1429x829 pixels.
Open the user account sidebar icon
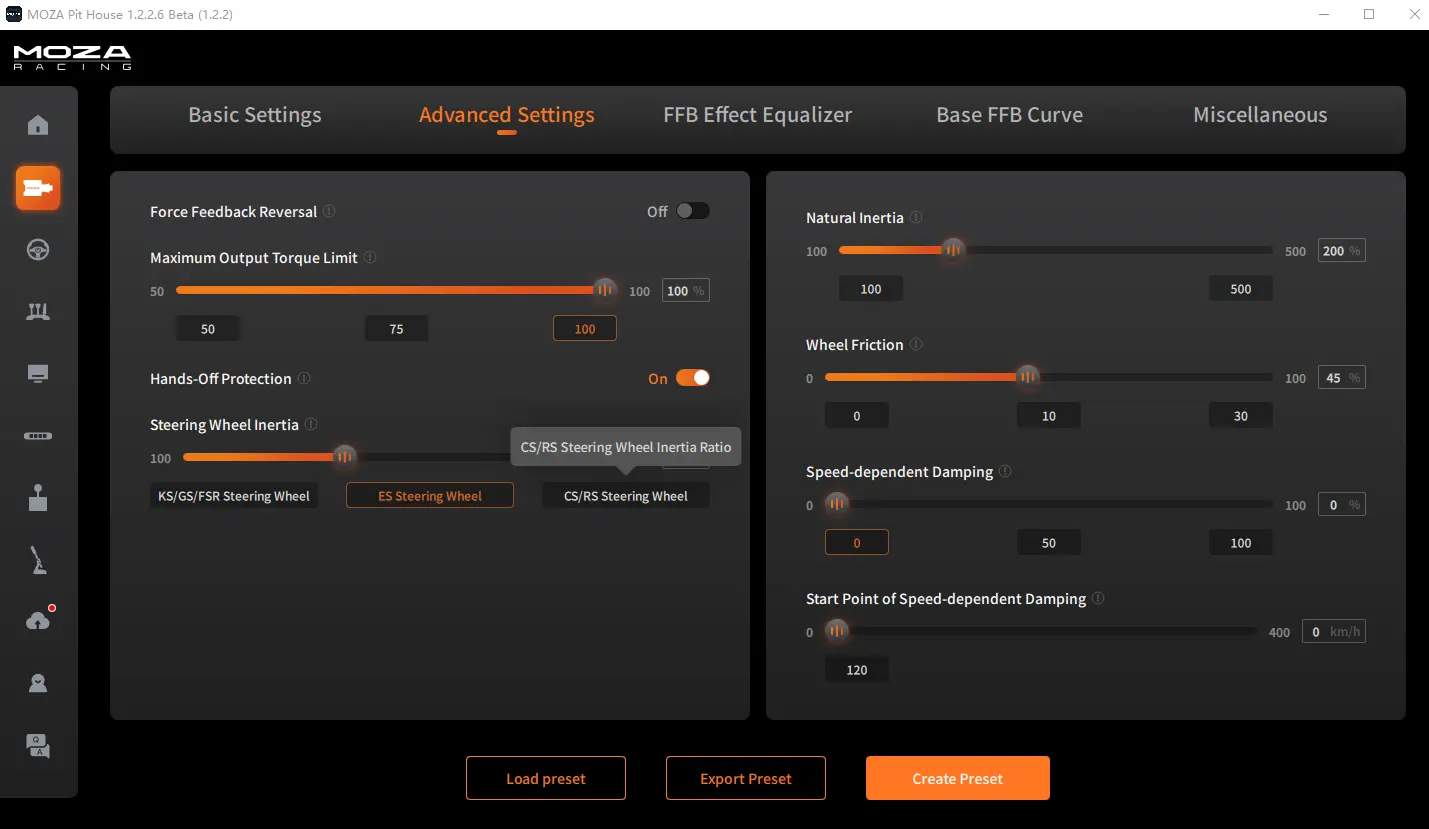point(38,683)
